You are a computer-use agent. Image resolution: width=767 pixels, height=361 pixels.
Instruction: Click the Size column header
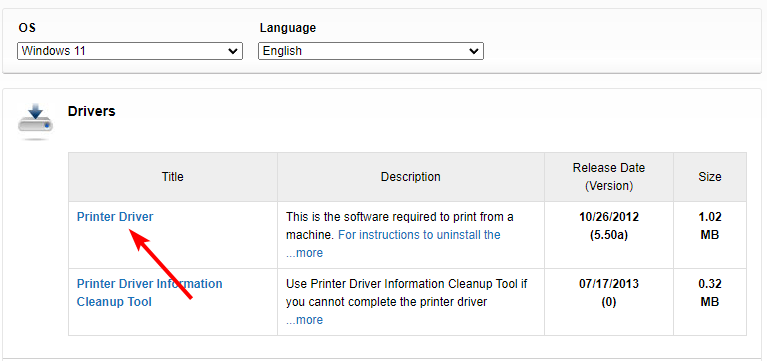(710, 177)
